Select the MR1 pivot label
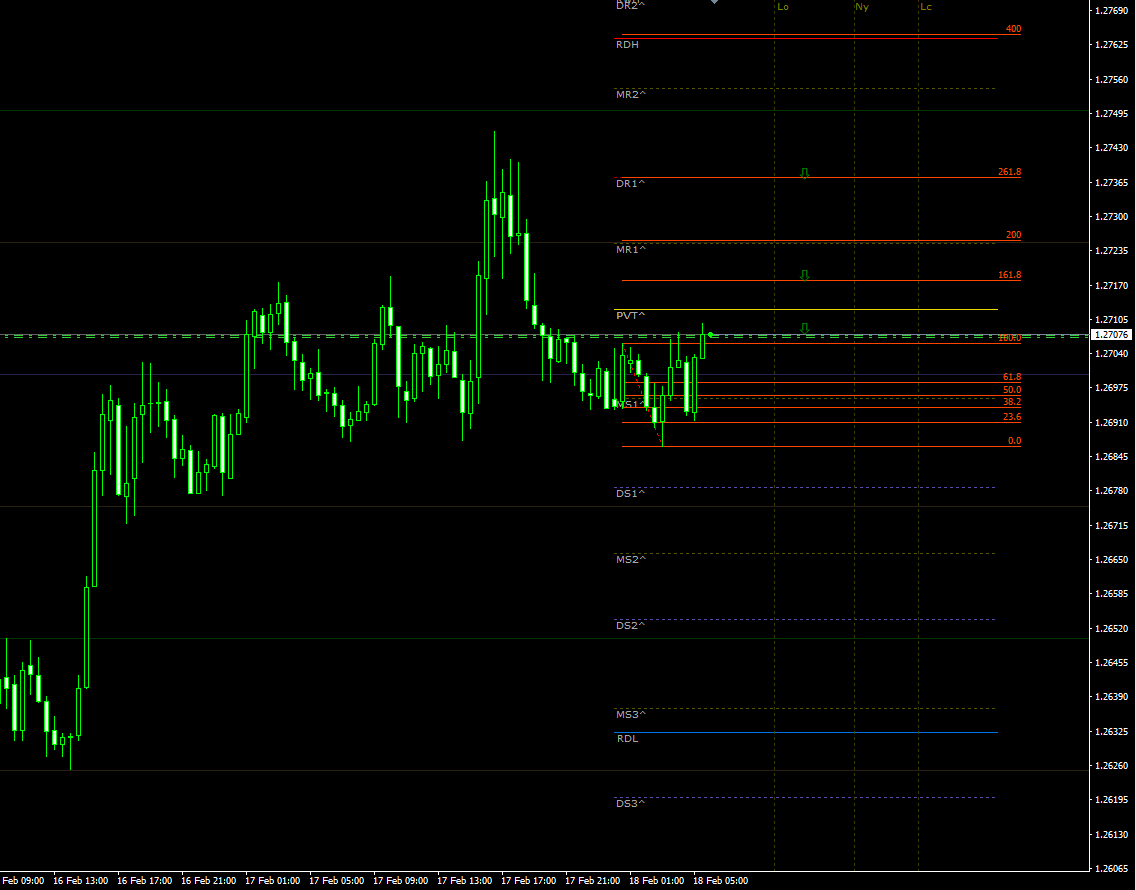1136x890 pixels. [x=626, y=248]
